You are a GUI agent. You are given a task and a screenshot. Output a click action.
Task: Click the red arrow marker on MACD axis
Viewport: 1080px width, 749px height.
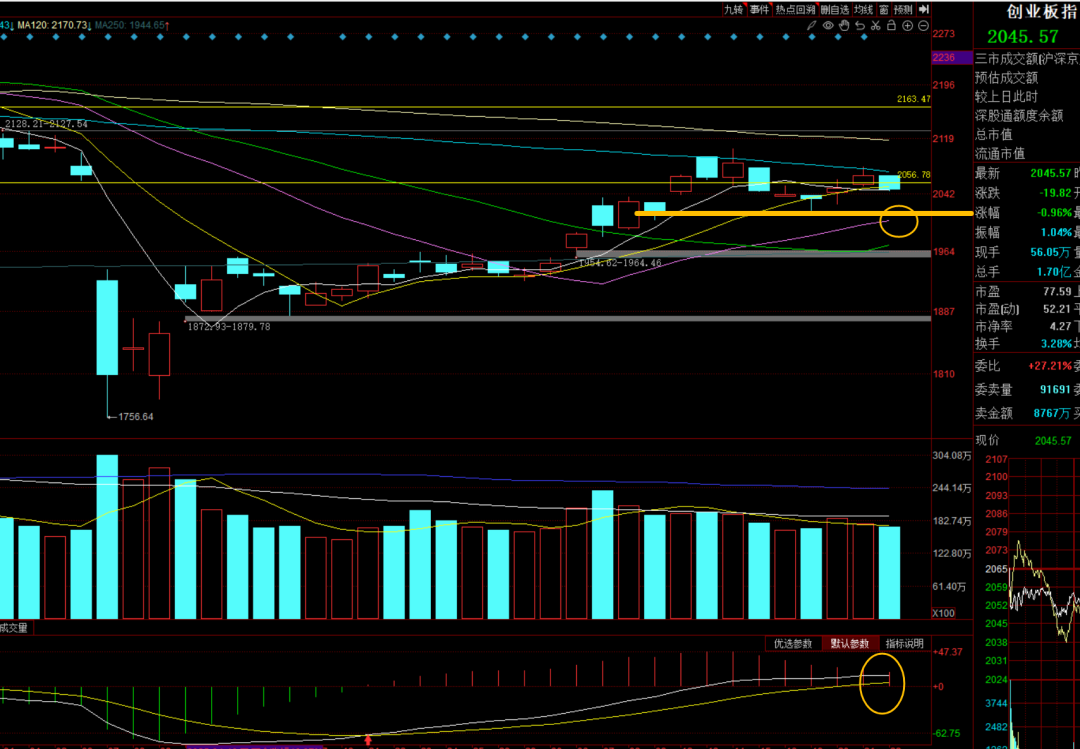(368, 741)
